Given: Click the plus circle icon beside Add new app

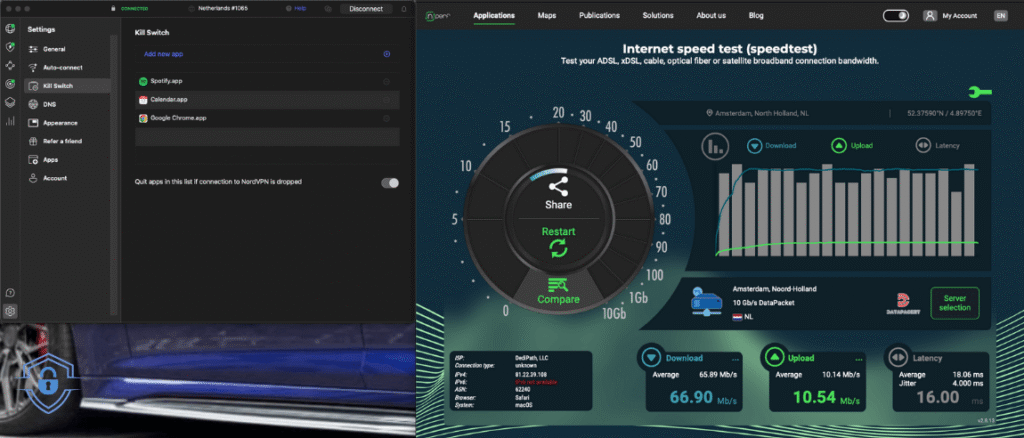Looking at the screenshot, I should click(x=387, y=54).
